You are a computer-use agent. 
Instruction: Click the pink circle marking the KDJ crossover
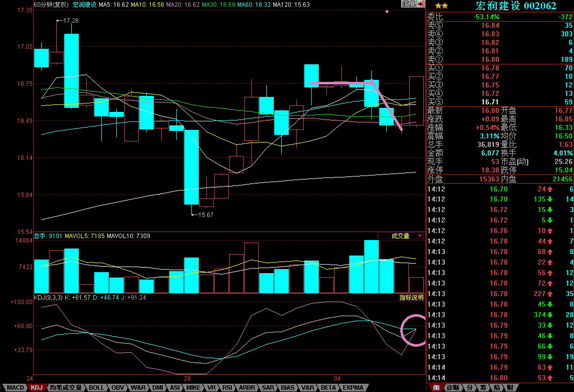tap(414, 330)
